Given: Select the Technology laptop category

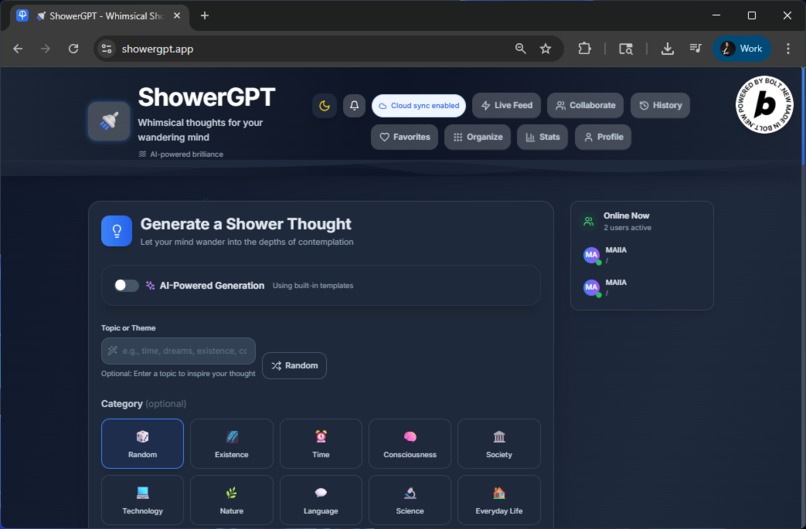Looking at the screenshot, I should [x=142, y=500].
